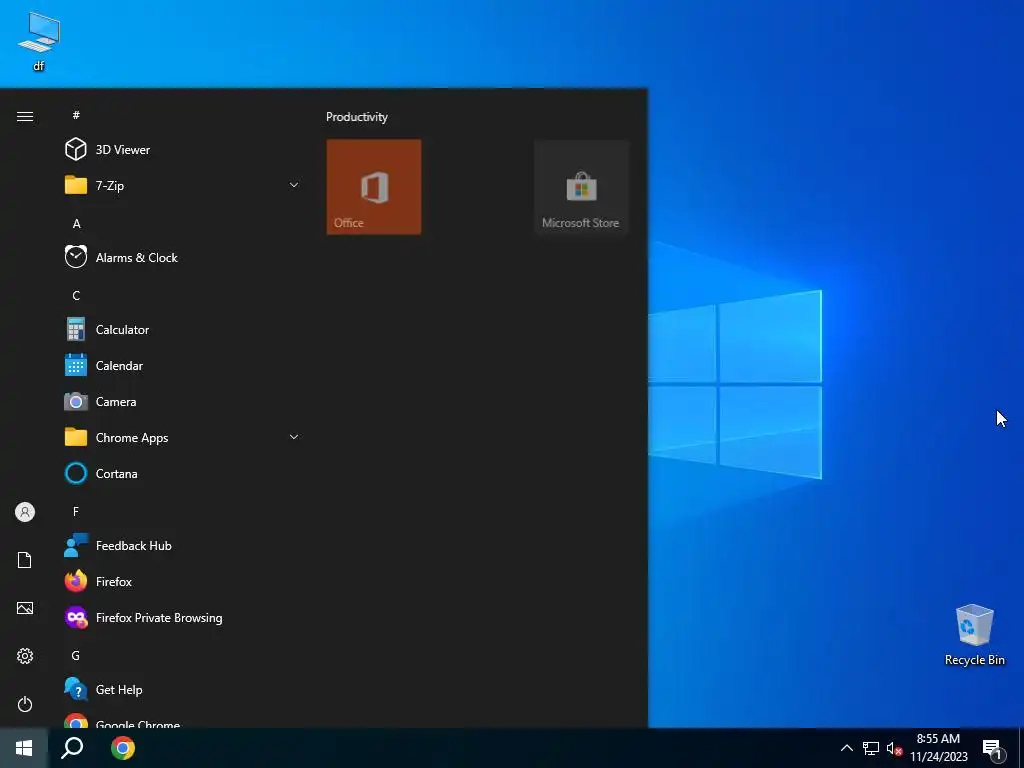Viewport: 1024px width, 768px height.
Task: Open the user account icon in Start
Action: 25,512
